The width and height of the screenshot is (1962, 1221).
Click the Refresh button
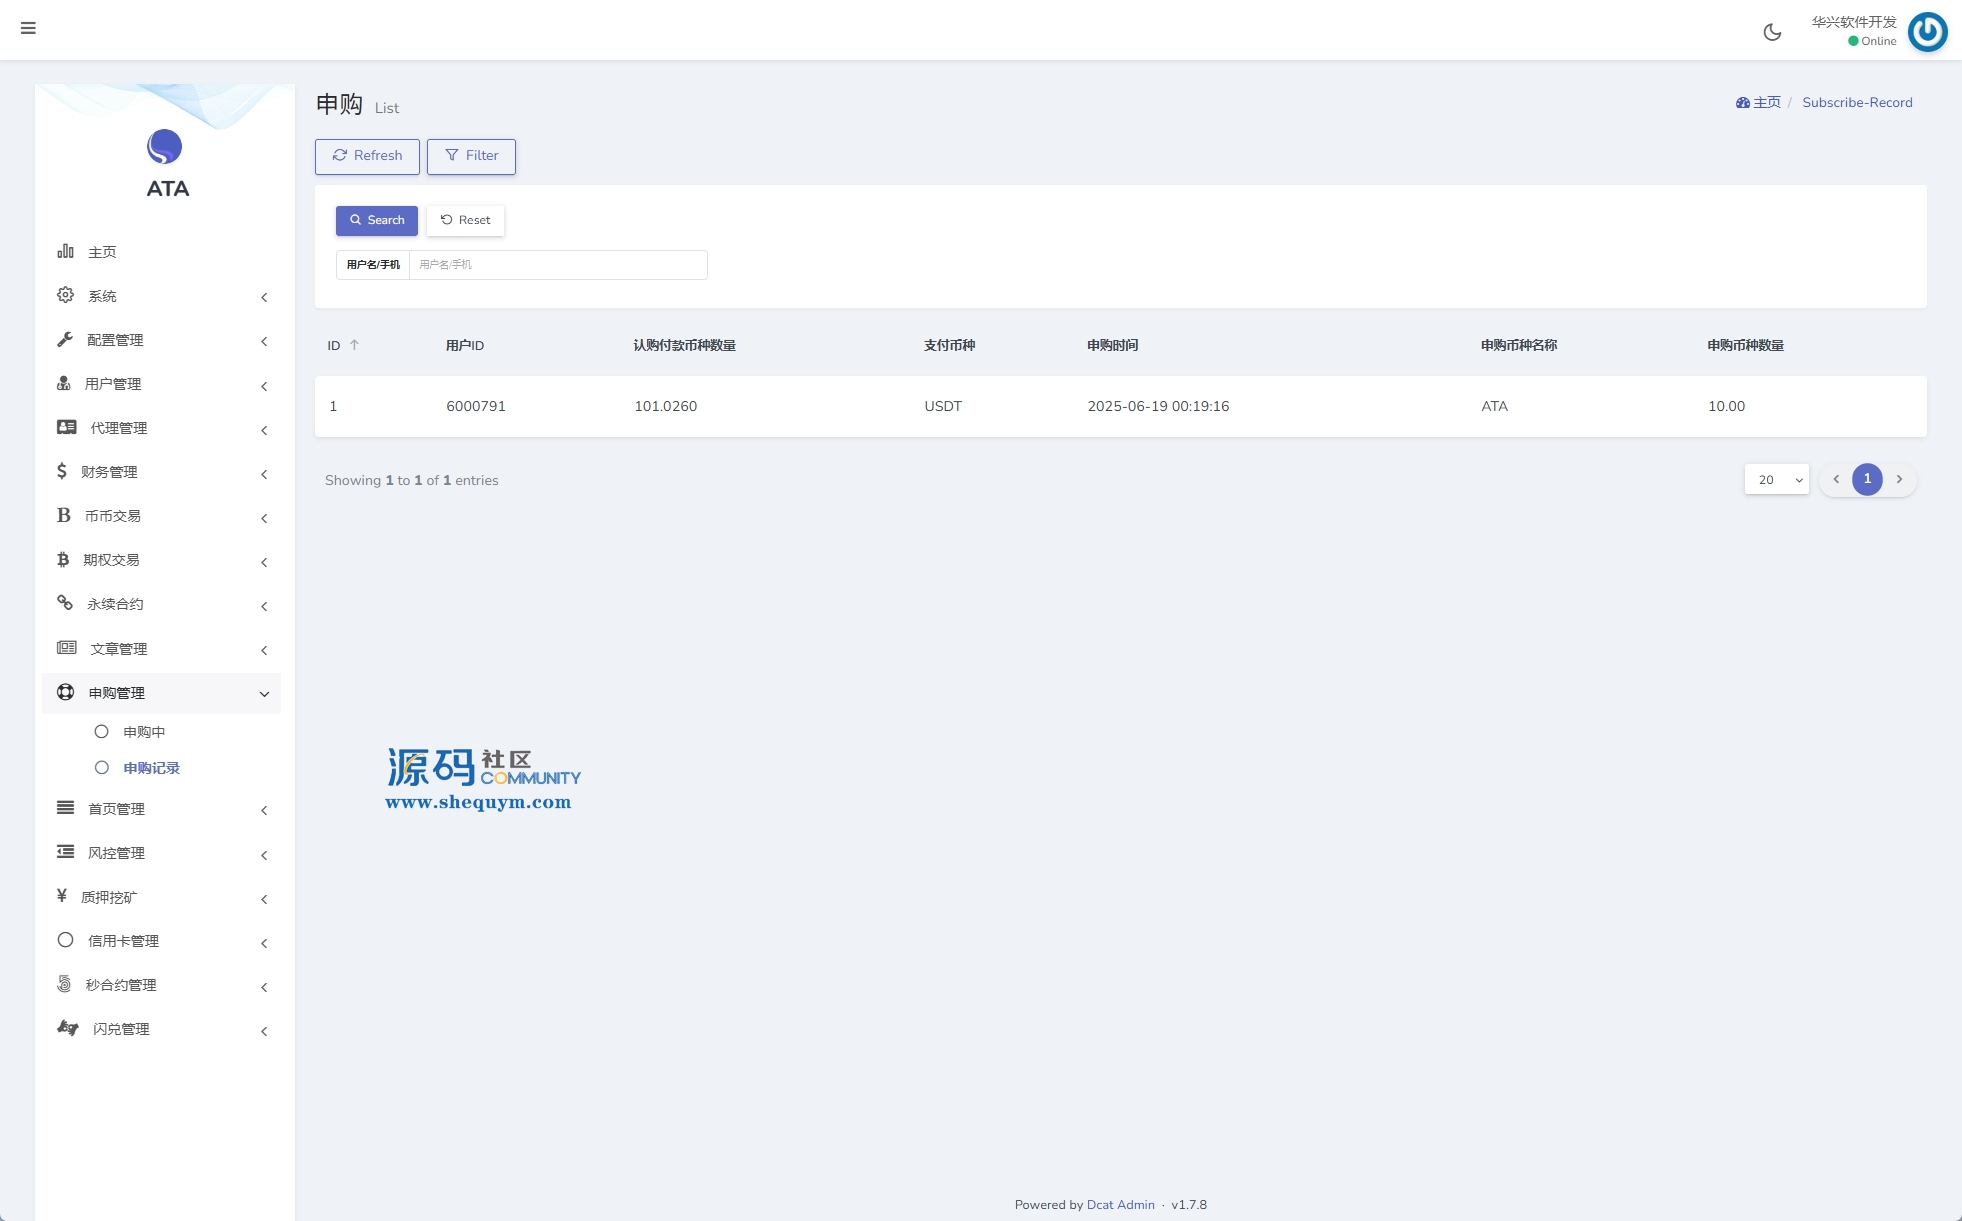tap(367, 156)
